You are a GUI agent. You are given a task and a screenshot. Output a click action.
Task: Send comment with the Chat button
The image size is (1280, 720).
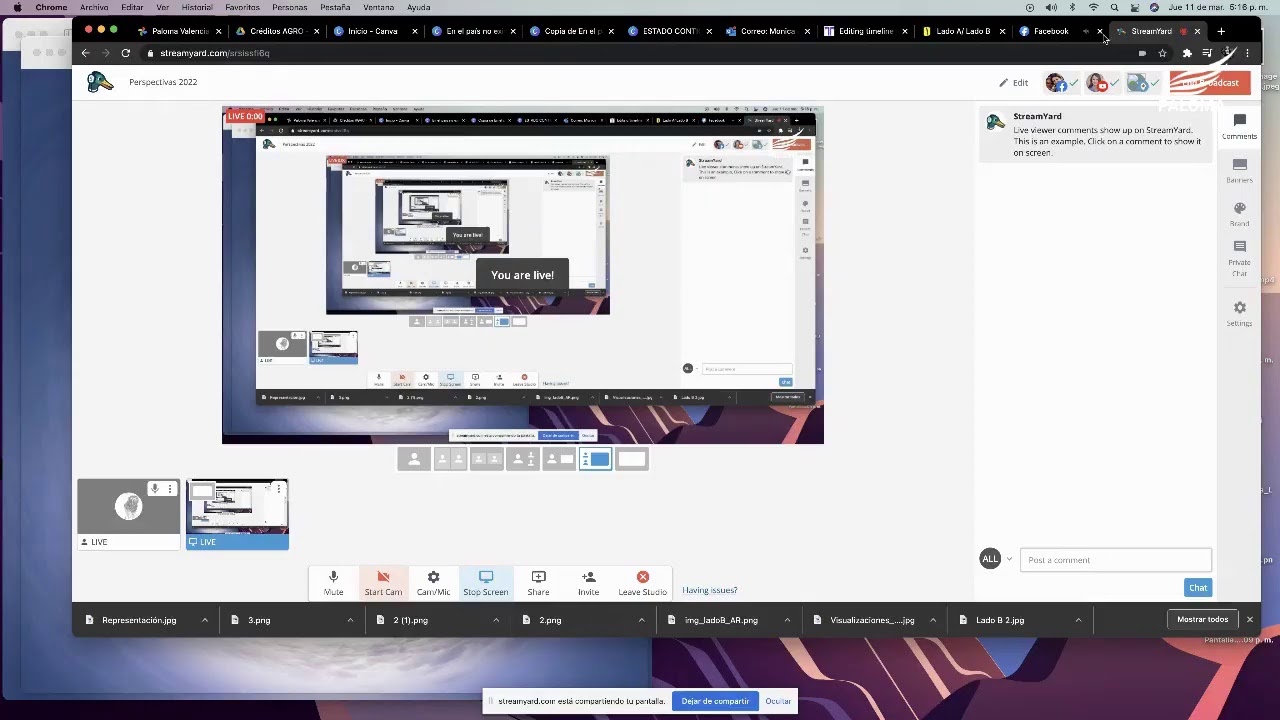1197,588
